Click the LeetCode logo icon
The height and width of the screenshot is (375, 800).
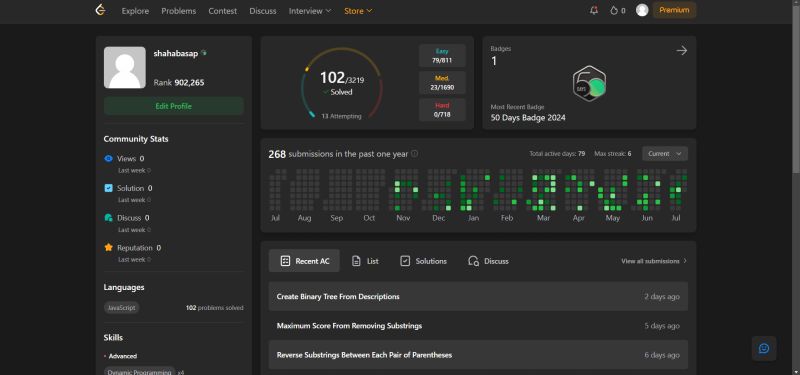click(101, 10)
